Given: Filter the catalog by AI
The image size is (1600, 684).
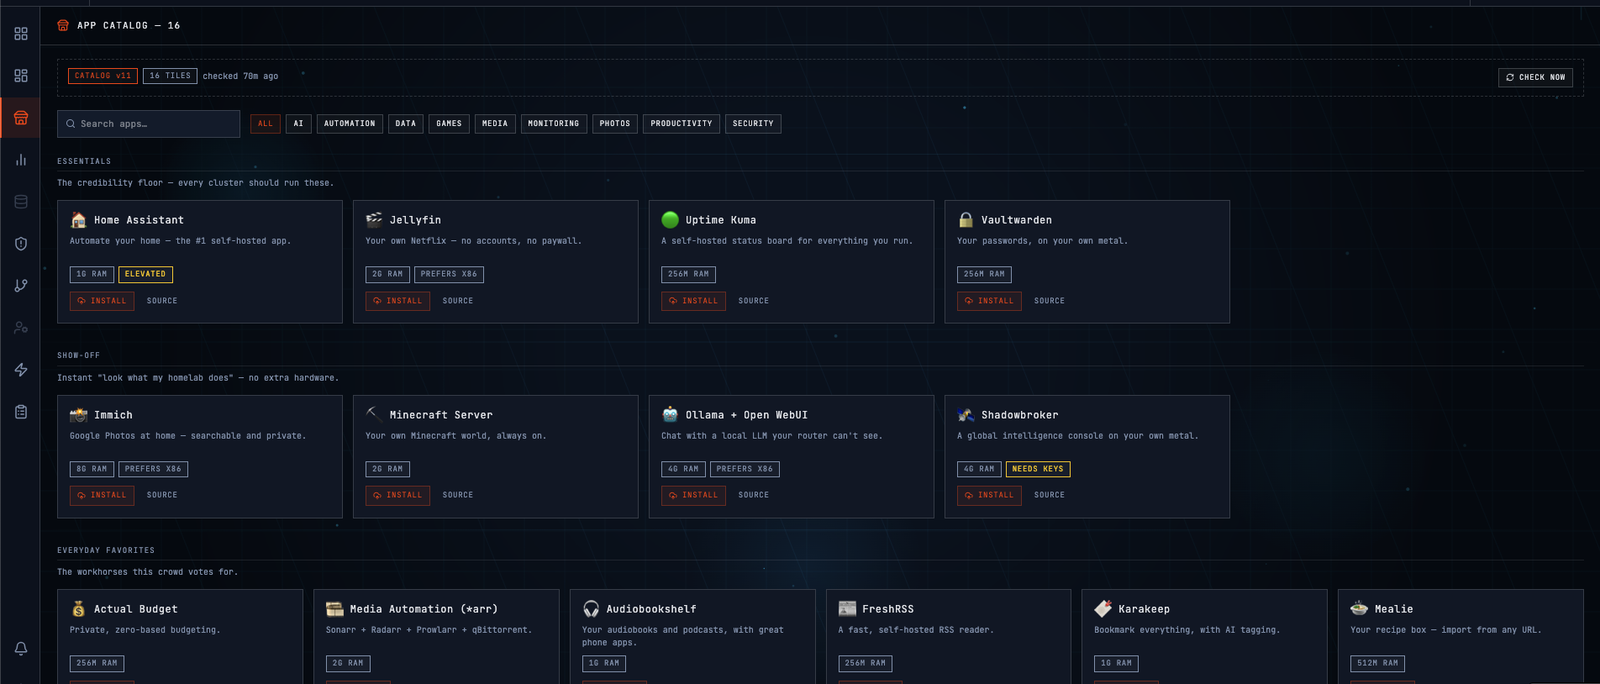Looking at the screenshot, I should pyautogui.click(x=298, y=124).
